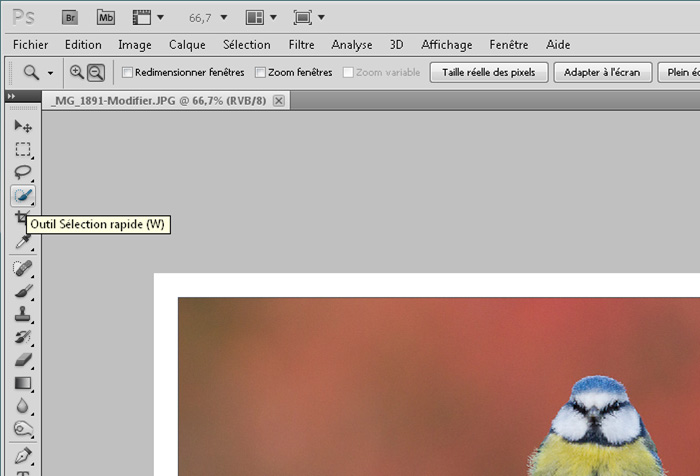Select the Lasso tool
This screenshot has width=700, height=476.
(x=23, y=172)
